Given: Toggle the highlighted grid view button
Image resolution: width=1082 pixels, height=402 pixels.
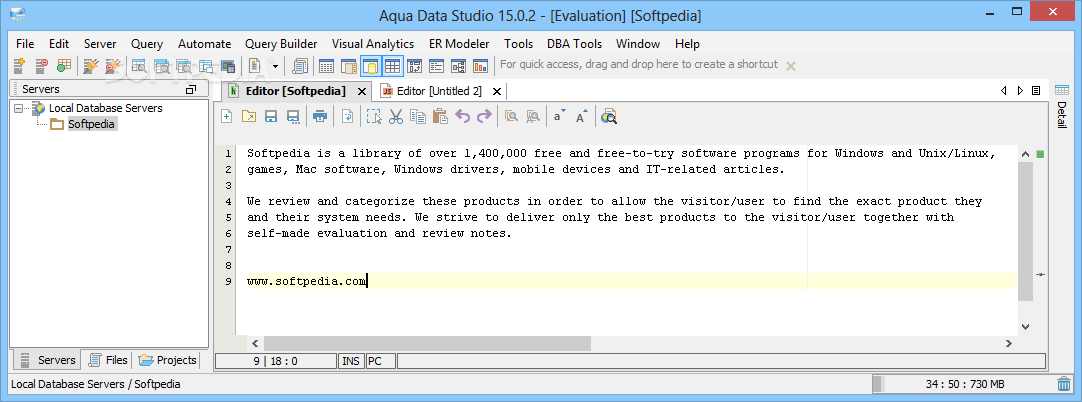Looking at the screenshot, I should tap(393, 66).
